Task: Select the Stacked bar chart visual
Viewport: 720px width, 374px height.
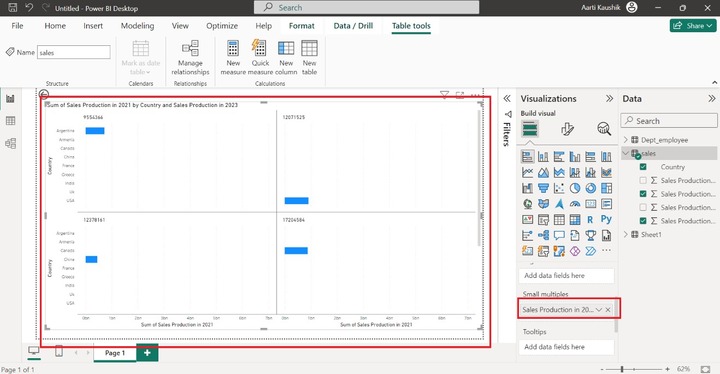Action: (x=528, y=157)
